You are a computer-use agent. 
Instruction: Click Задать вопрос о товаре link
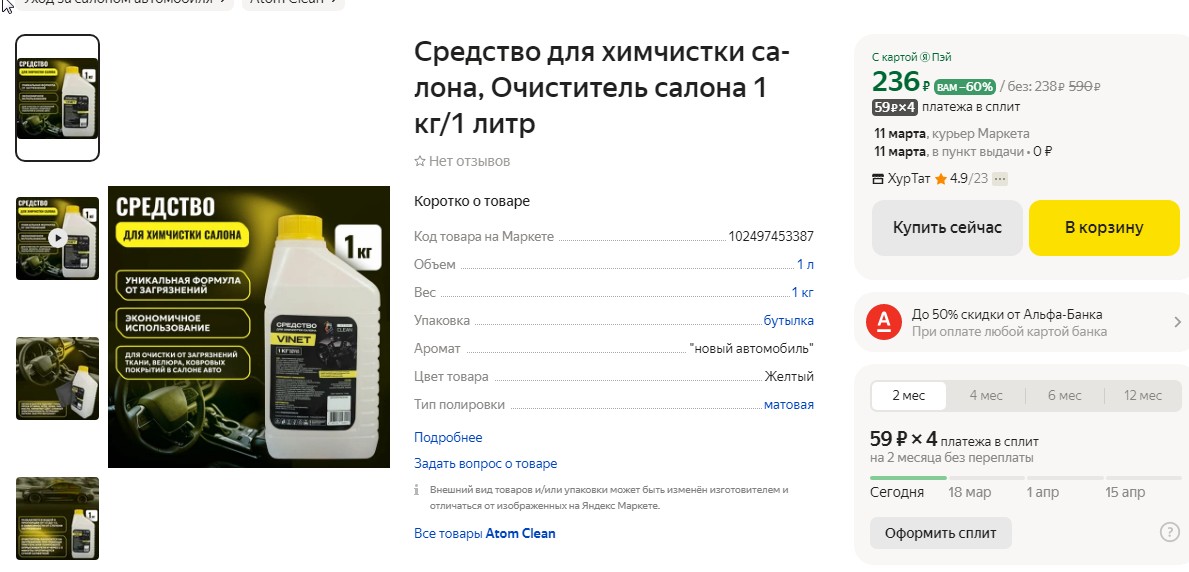point(485,464)
